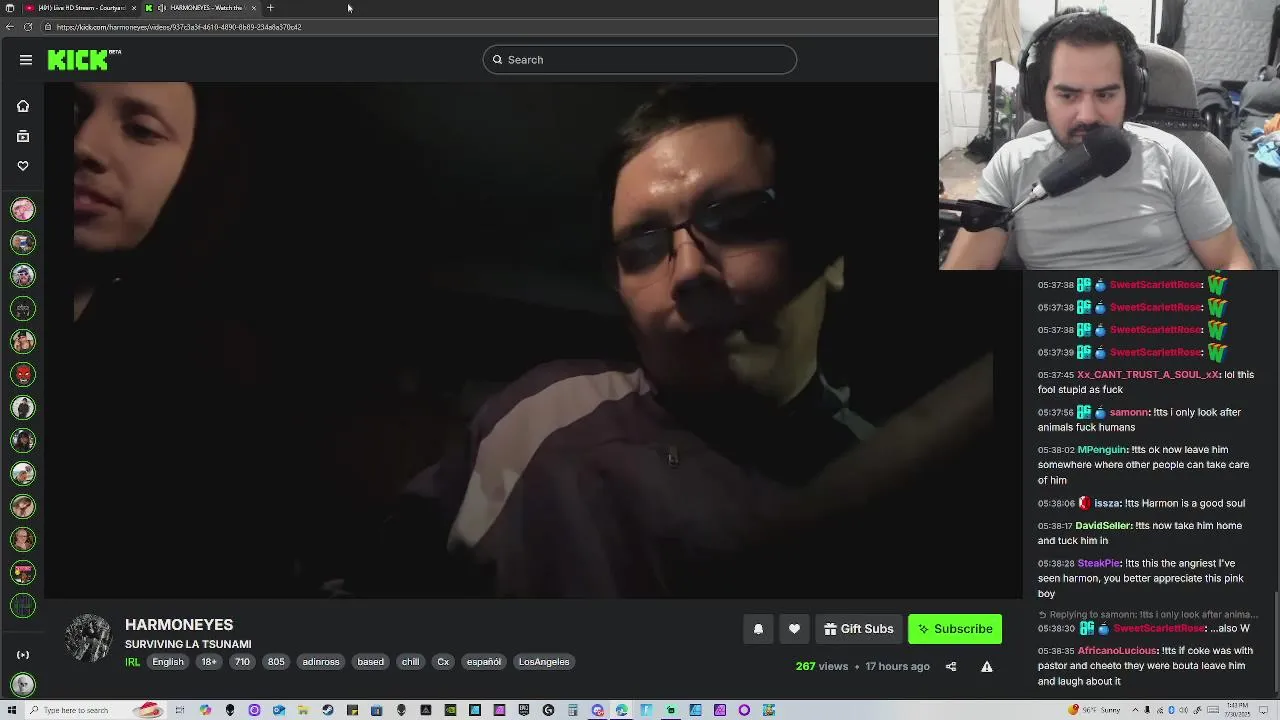
Task: Click the taskbar clock and date
Action: (x=1240, y=710)
